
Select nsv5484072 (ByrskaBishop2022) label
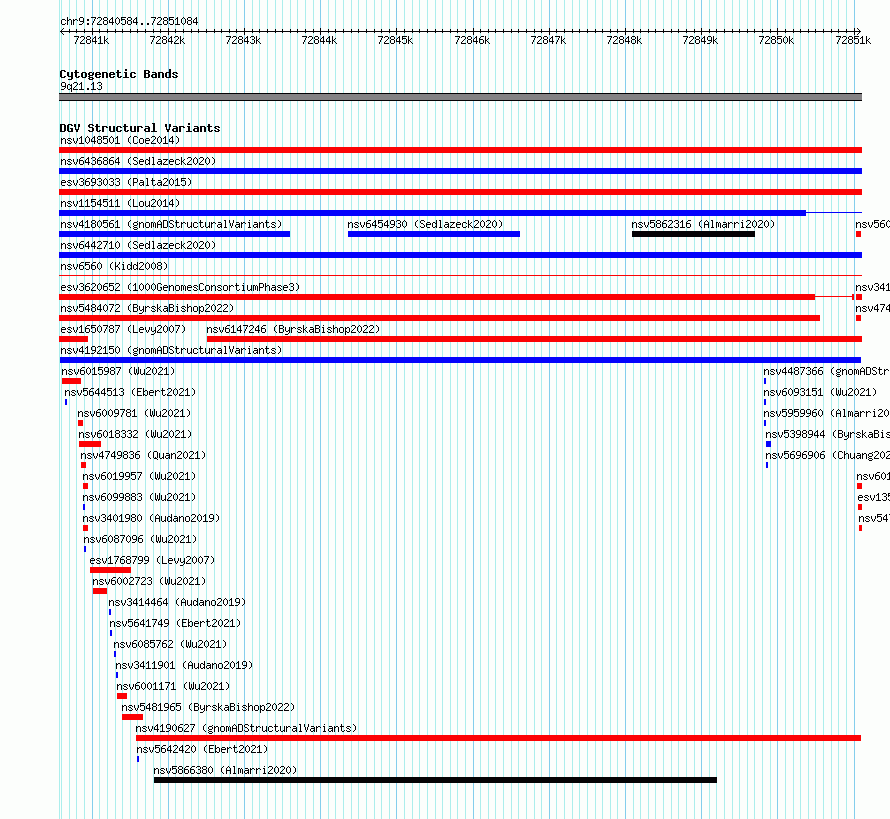147,308
